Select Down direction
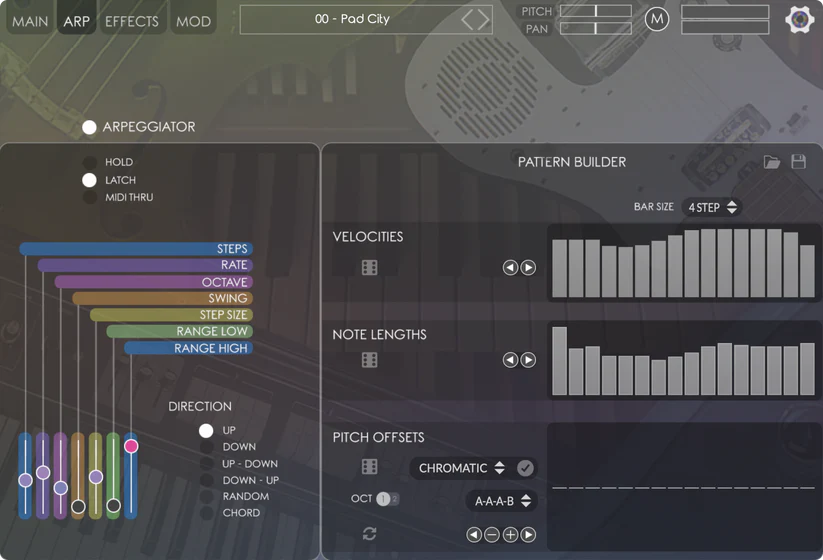The height and width of the screenshot is (560, 823). 206,447
